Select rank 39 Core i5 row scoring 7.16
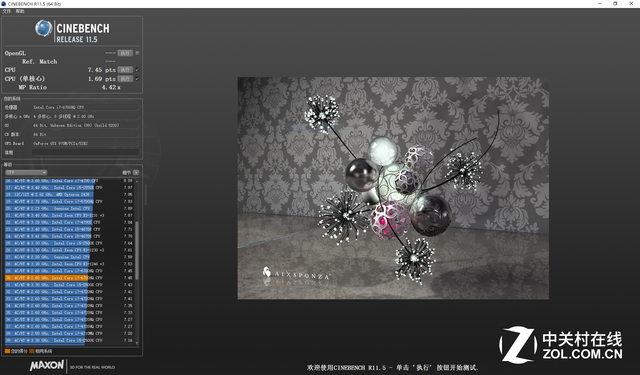 [69, 340]
